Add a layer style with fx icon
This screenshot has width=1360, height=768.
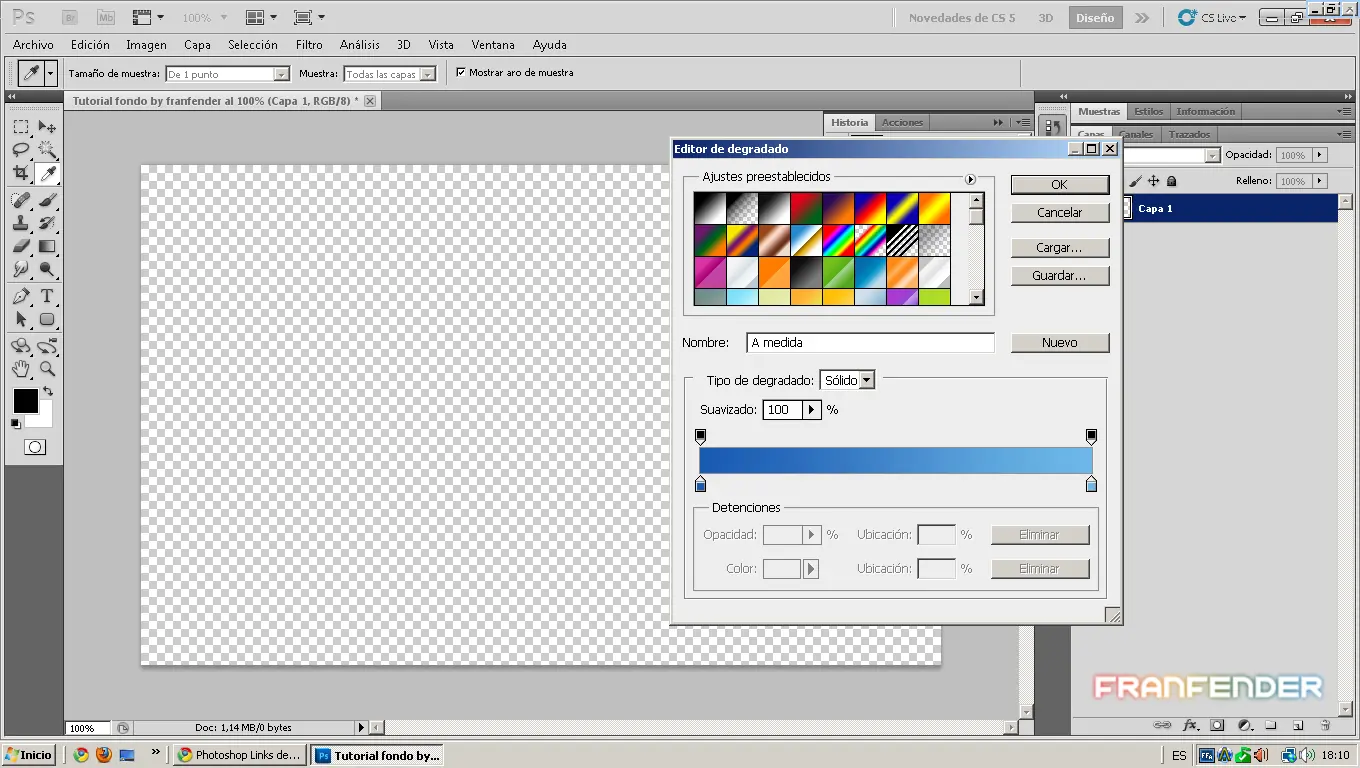point(1190,725)
